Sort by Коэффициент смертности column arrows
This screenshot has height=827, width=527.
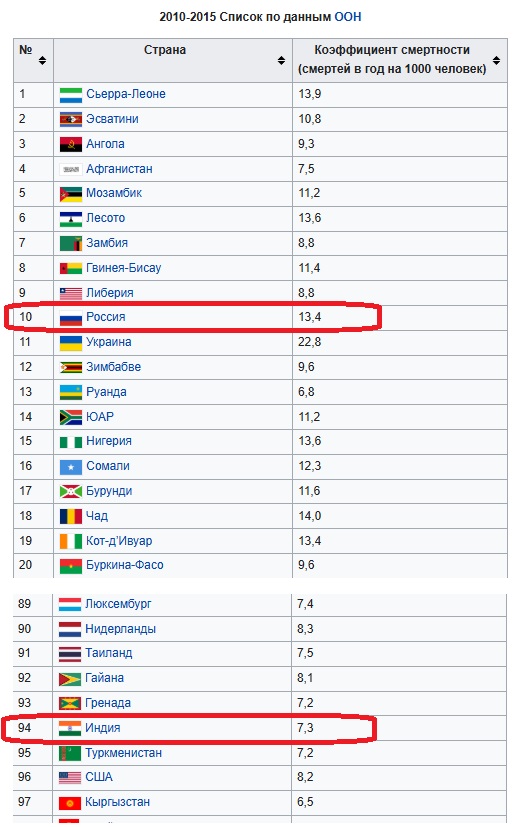496,60
